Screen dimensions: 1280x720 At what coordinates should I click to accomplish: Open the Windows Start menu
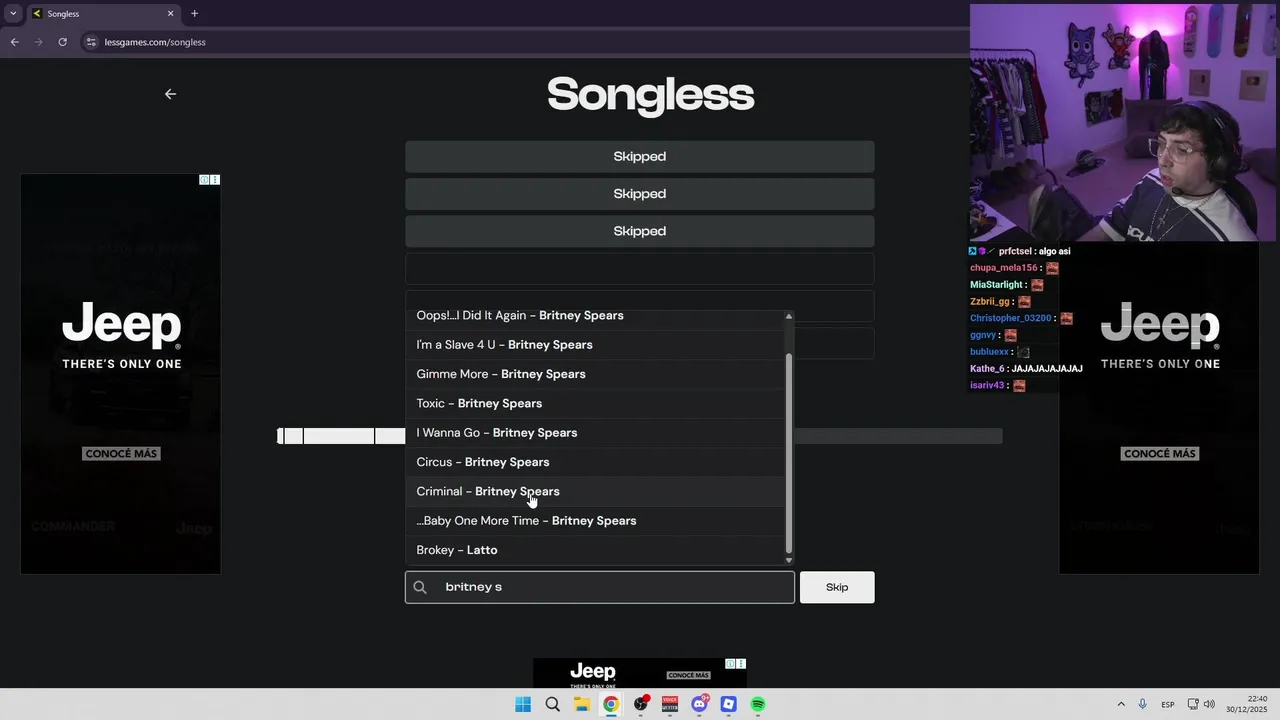coord(523,705)
